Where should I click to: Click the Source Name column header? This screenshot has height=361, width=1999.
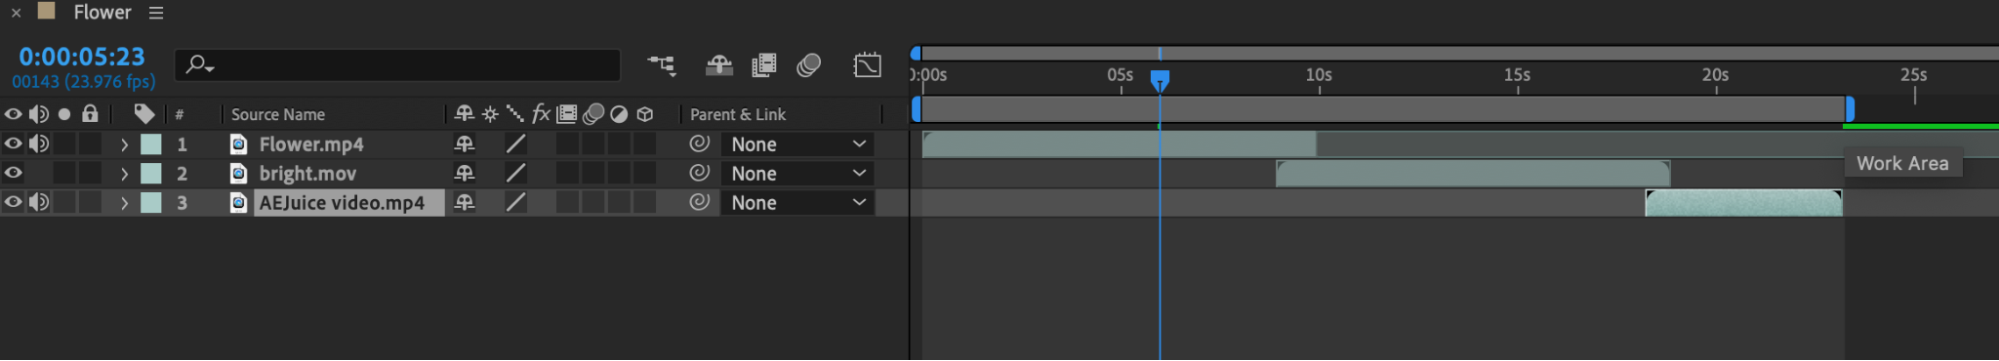point(278,114)
